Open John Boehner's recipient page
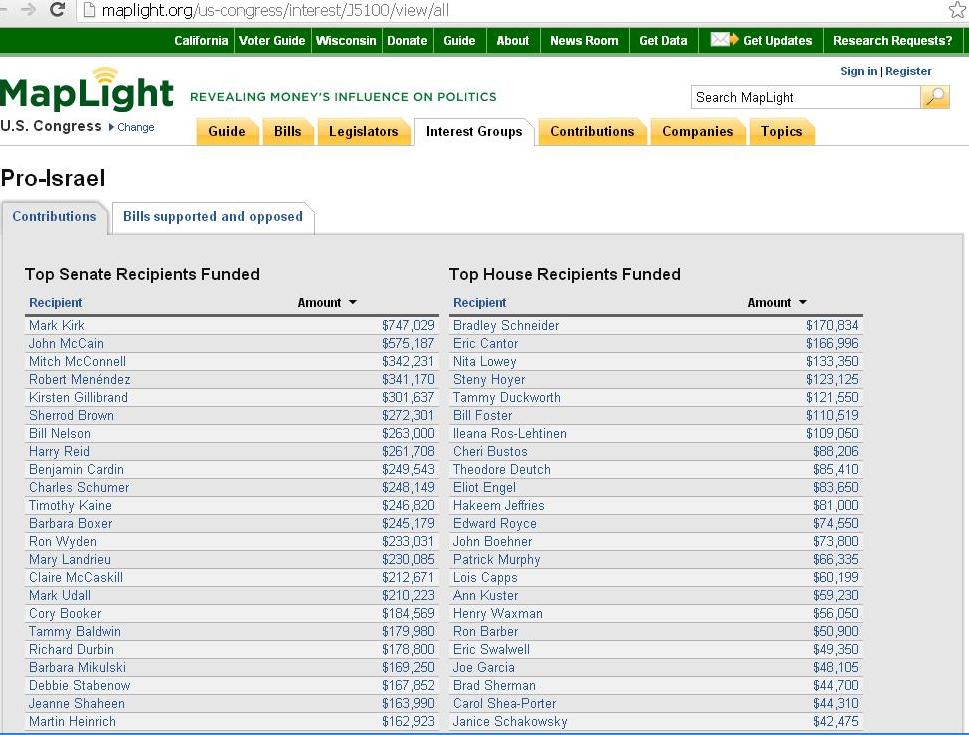Screen dimensions: 969x735 (x=493, y=542)
